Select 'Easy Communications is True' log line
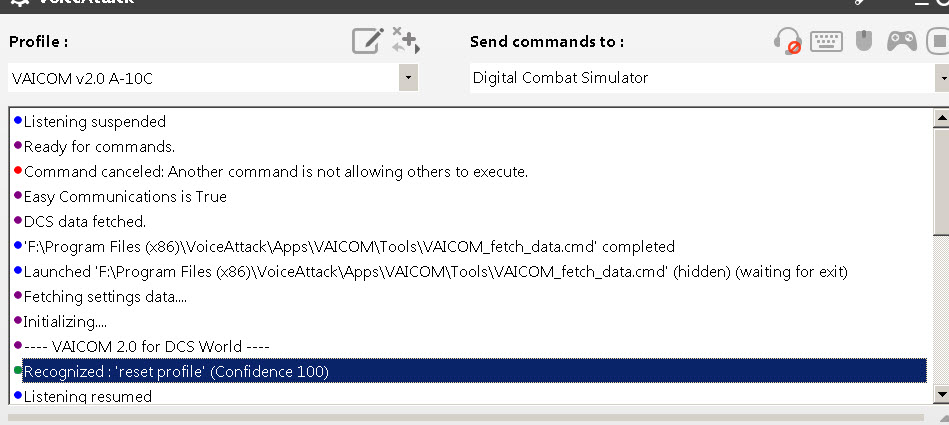The width and height of the screenshot is (949, 425). (125, 197)
